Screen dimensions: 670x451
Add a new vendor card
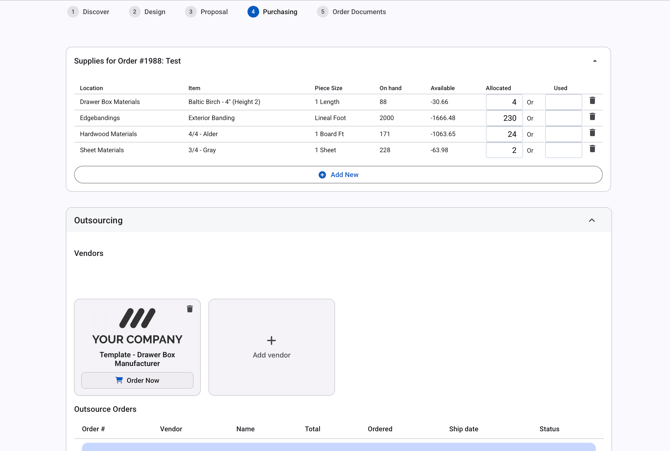(271, 347)
